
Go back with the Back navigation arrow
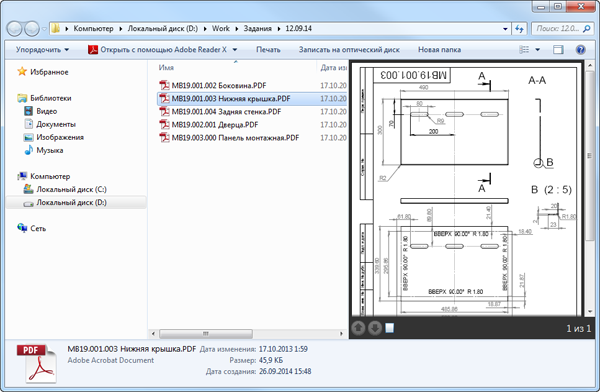[14, 29]
